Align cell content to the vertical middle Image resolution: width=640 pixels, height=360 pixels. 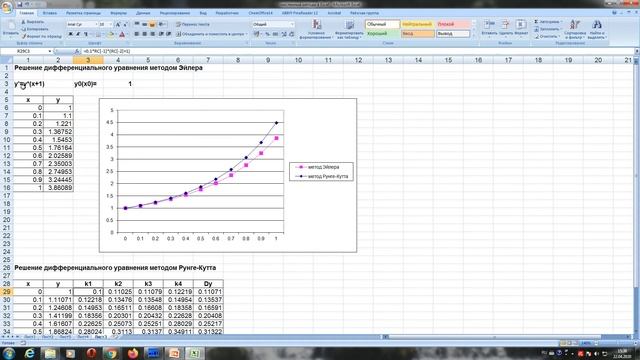tap(144, 24)
